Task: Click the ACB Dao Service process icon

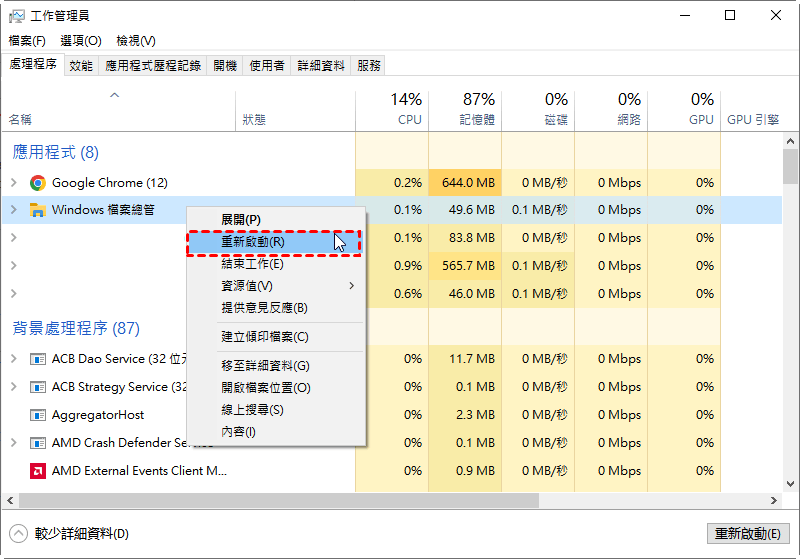Action: [x=38, y=359]
